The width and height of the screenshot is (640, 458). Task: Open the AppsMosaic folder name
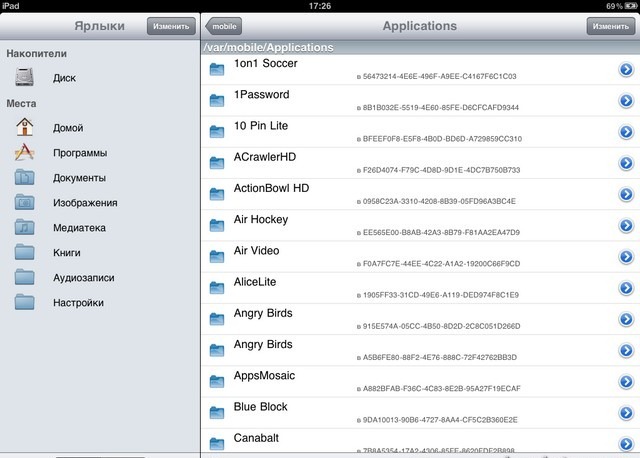pos(264,376)
